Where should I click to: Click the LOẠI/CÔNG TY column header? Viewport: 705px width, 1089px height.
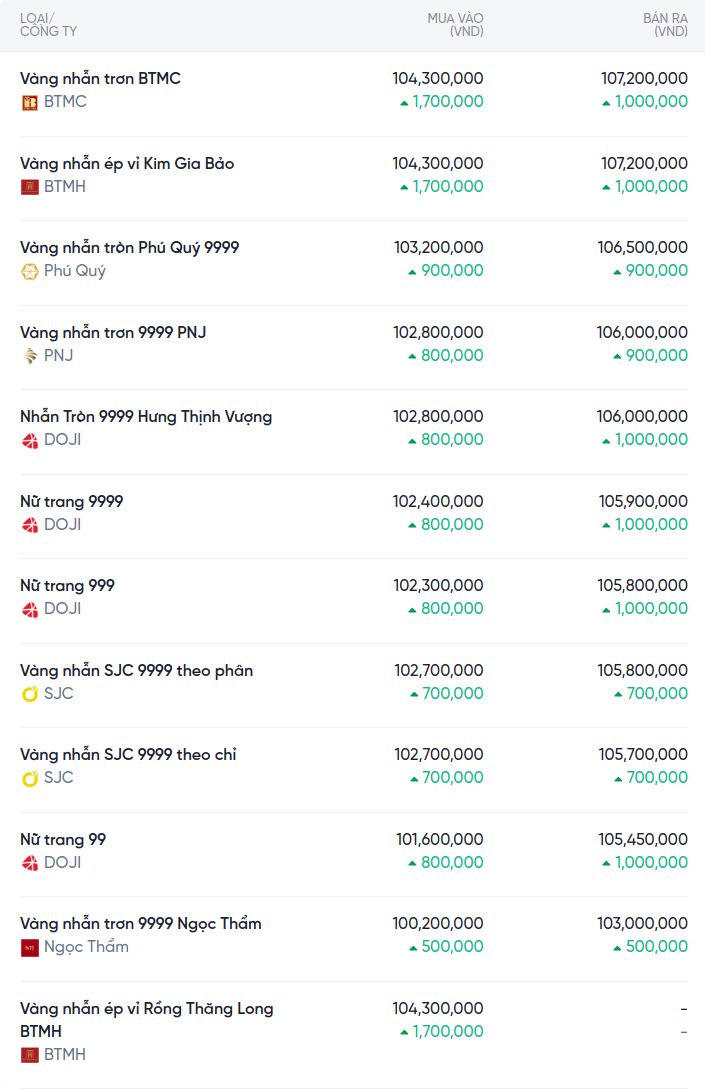point(49,25)
